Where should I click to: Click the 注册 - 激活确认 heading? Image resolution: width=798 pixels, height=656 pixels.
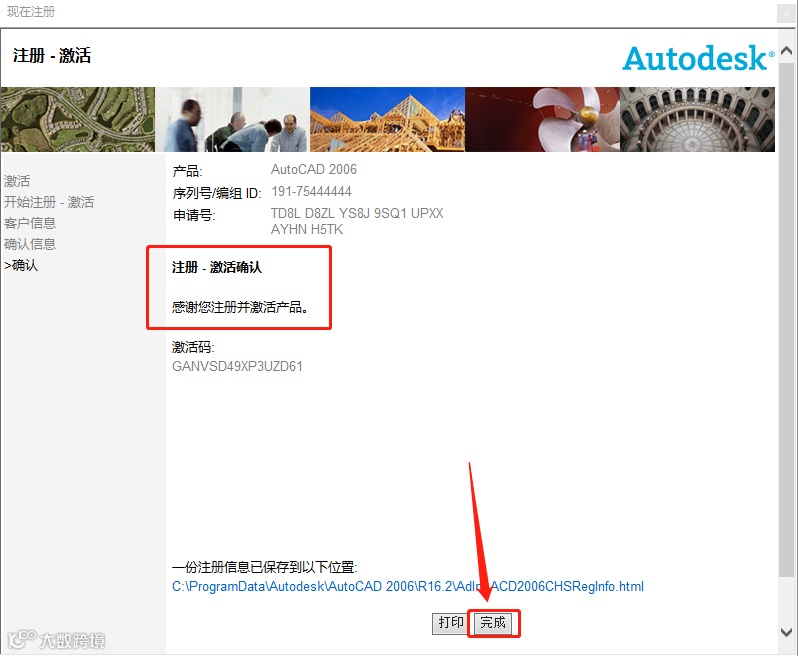click(217, 267)
